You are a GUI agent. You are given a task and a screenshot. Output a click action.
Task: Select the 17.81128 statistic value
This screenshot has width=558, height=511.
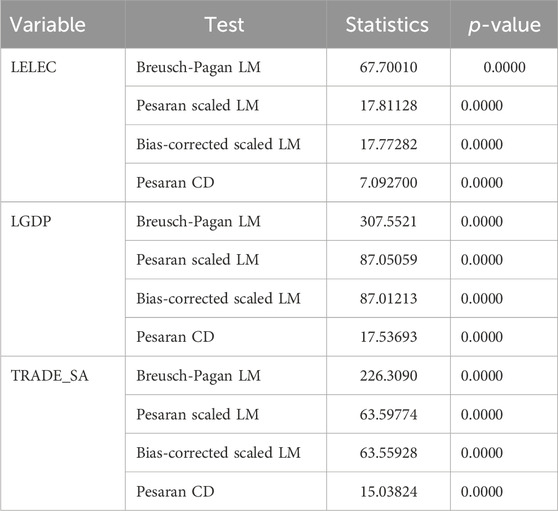click(388, 106)
